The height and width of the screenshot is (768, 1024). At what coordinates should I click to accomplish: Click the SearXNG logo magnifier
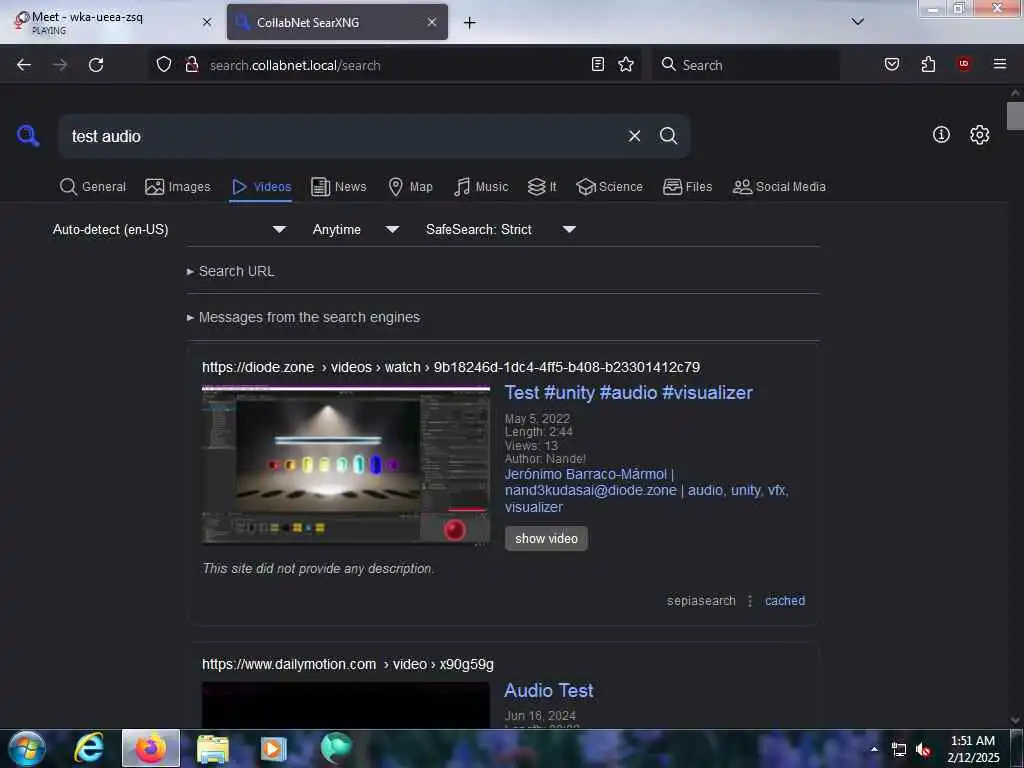(28, 136)
